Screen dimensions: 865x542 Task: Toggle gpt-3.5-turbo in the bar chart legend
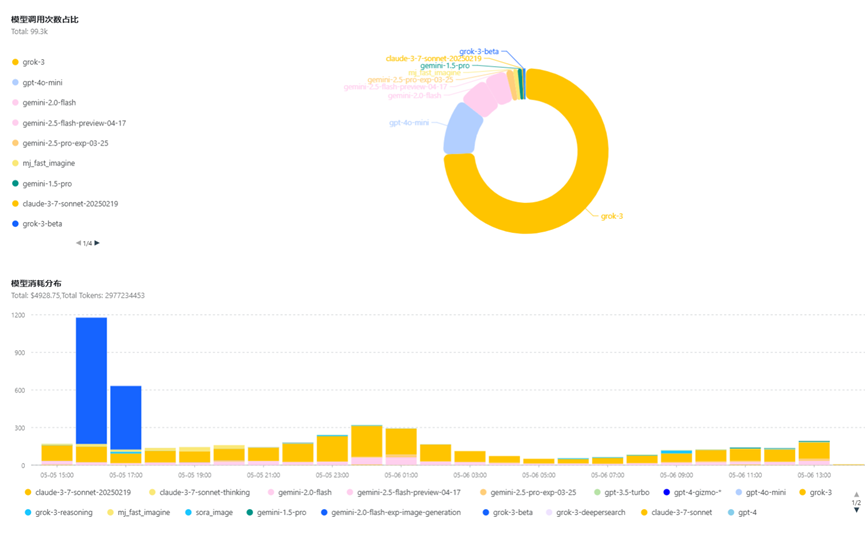(622, 492)
